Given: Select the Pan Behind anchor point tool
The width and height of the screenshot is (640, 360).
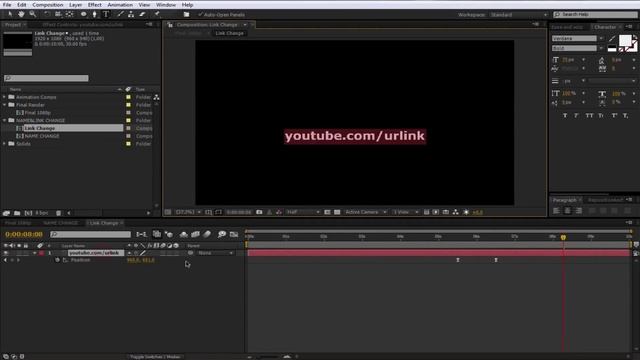Looking at the screenshot, I should (x=70, y=14).
